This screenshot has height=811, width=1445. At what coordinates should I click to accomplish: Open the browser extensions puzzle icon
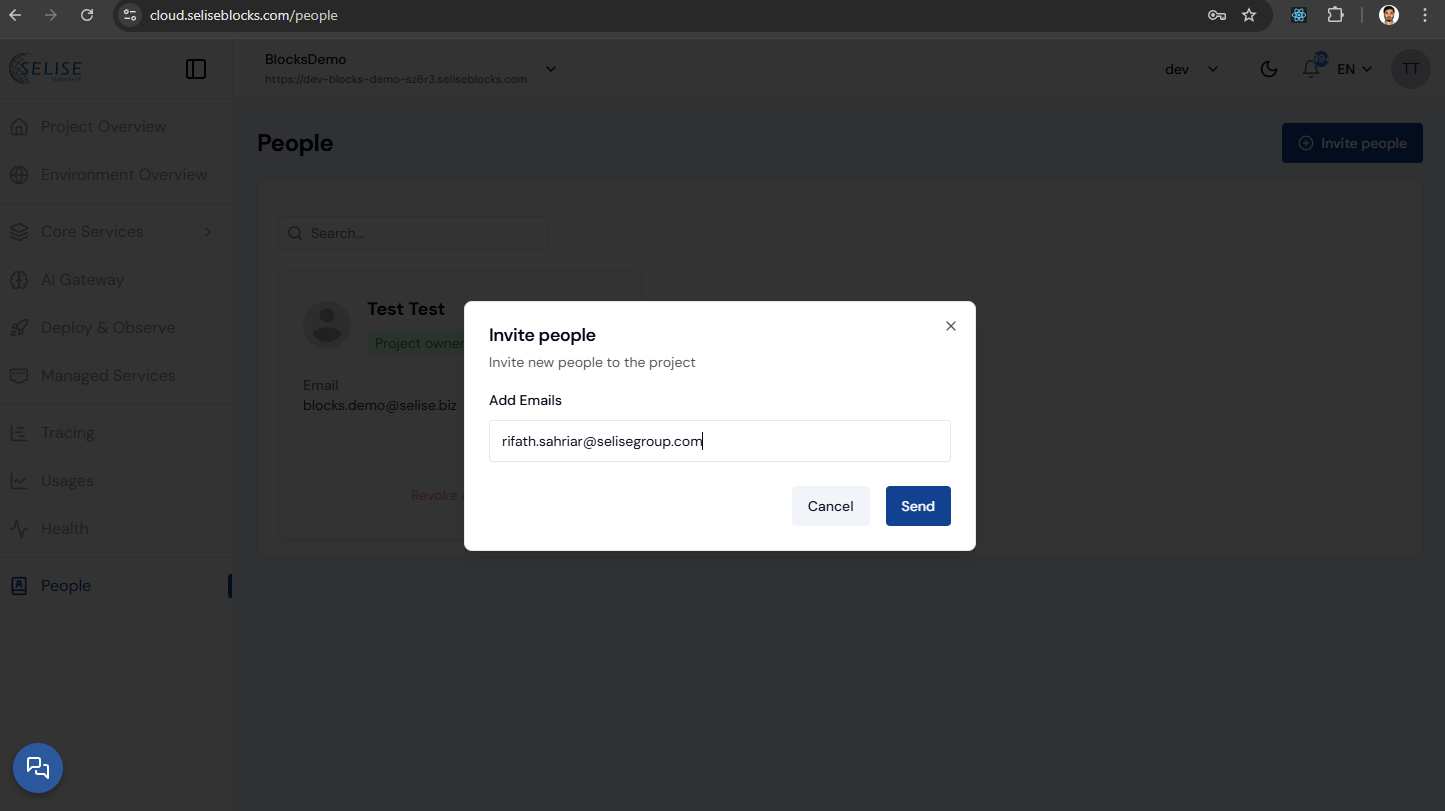pos(1335,15)
